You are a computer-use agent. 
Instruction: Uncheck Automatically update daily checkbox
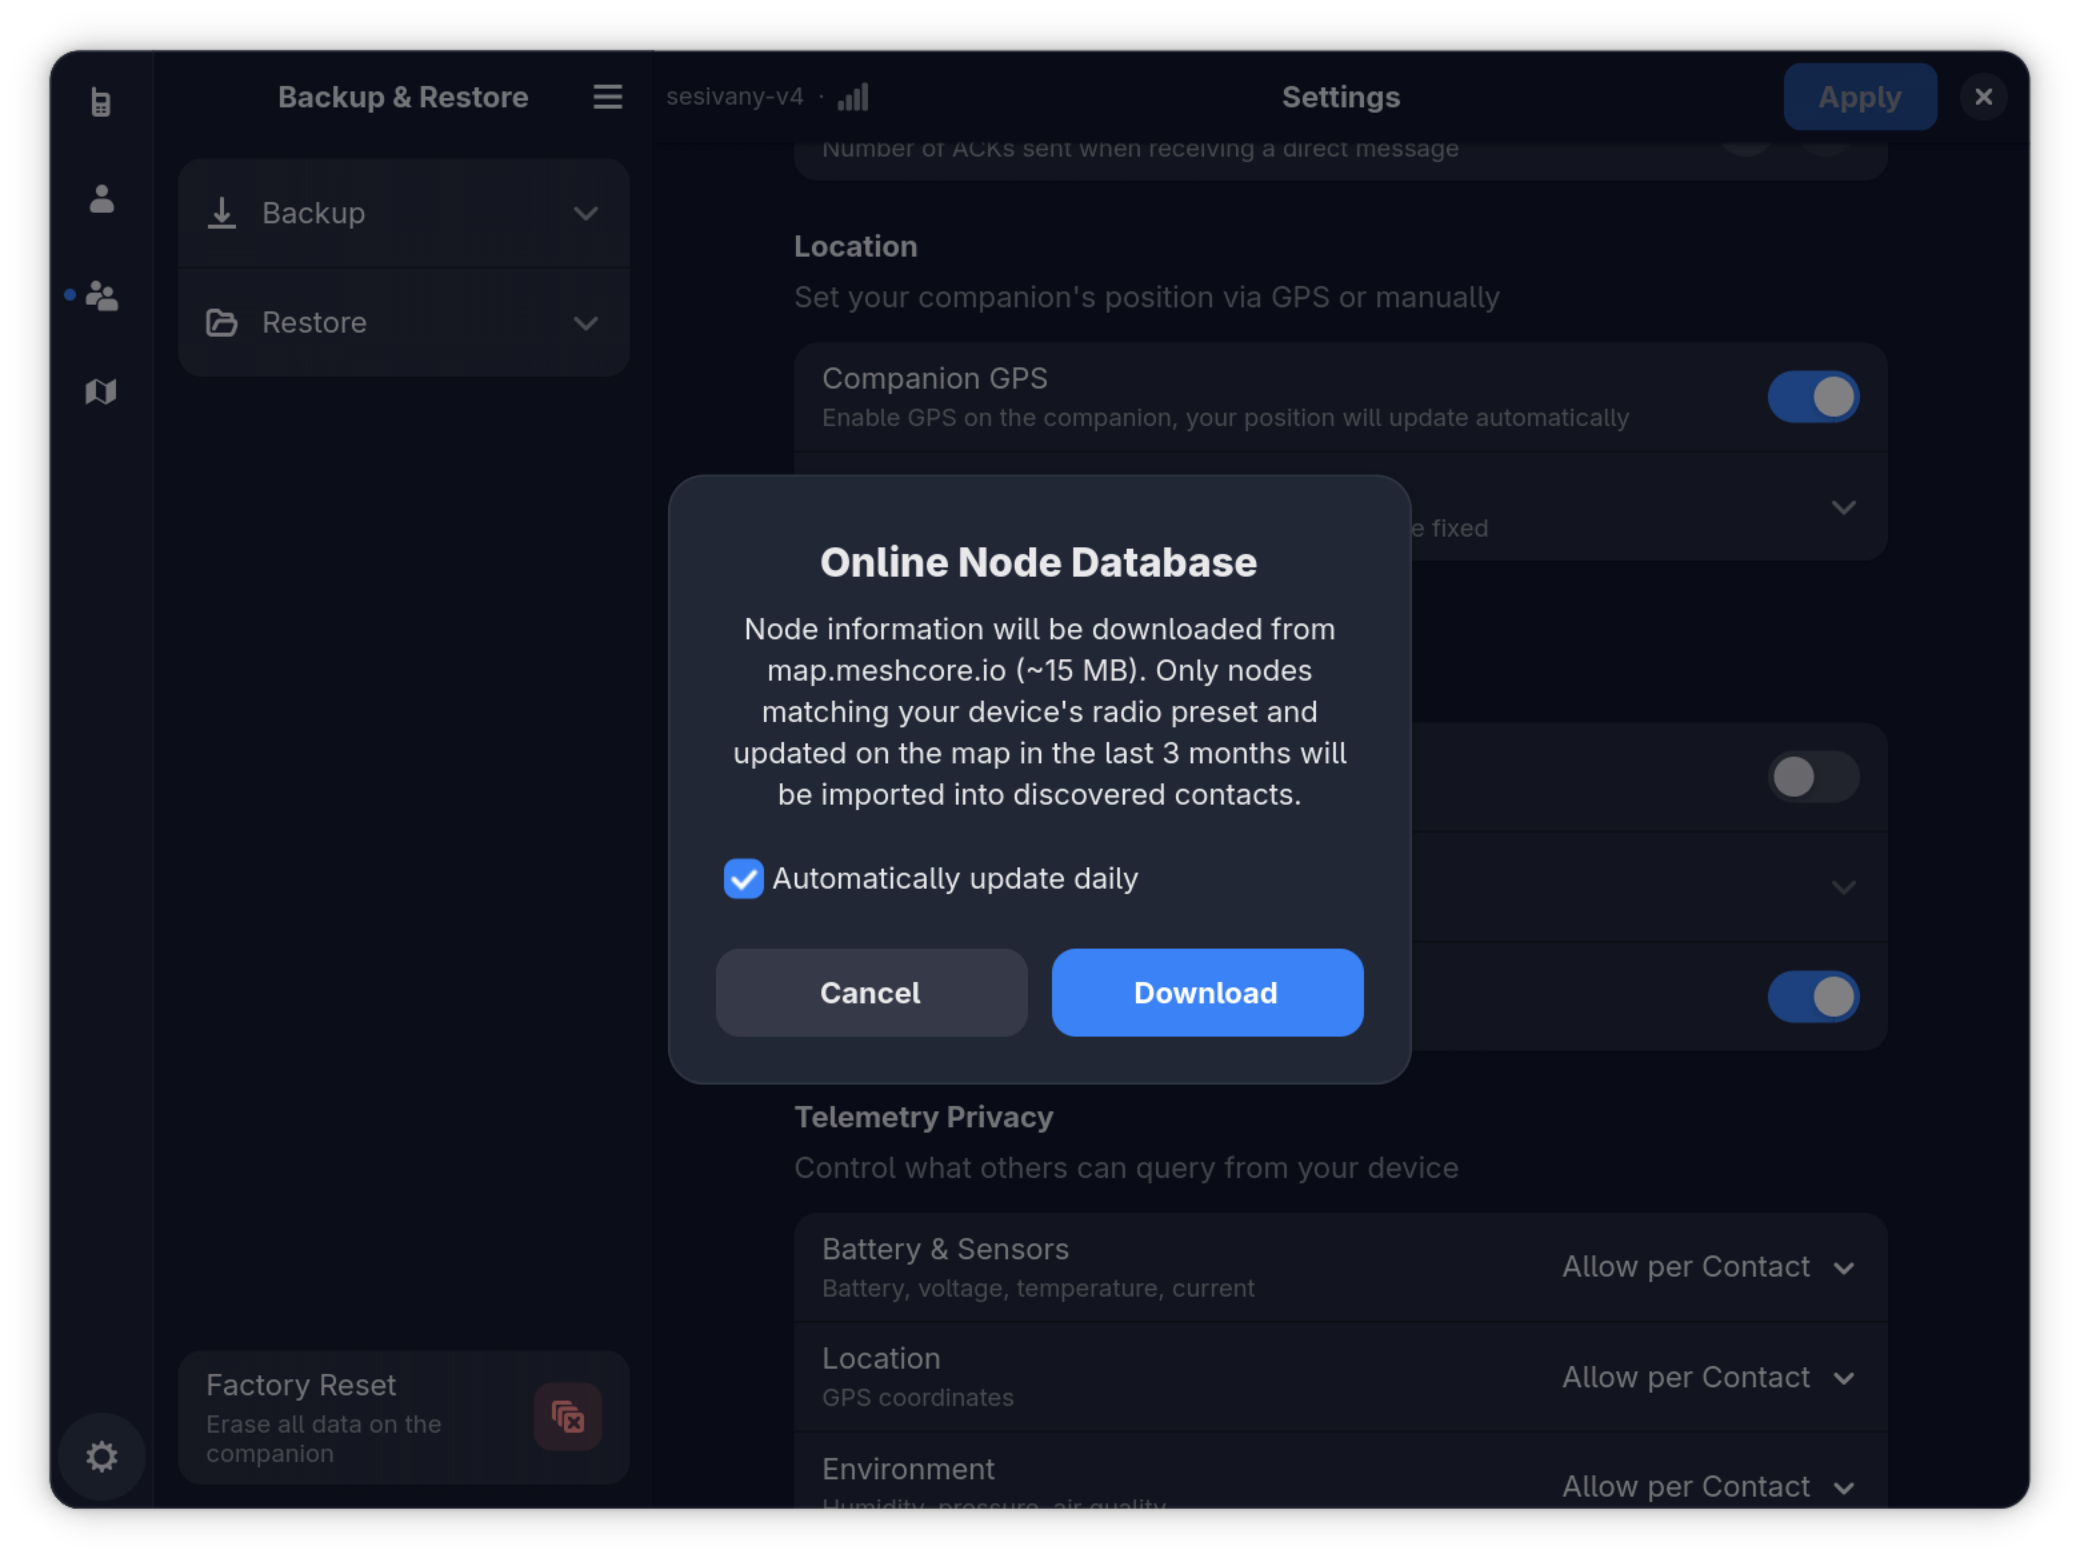[743, 878]
